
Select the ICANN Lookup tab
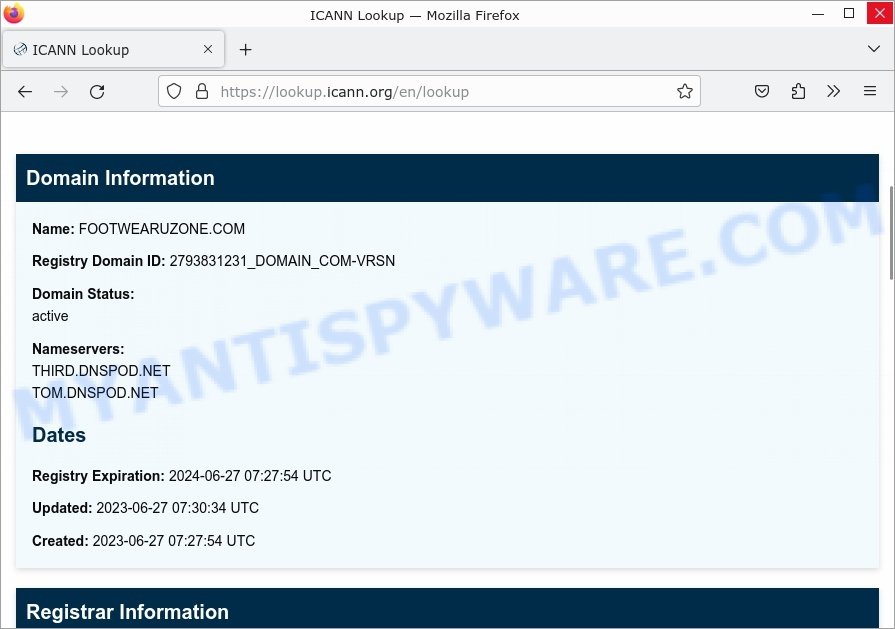[114, 50]
